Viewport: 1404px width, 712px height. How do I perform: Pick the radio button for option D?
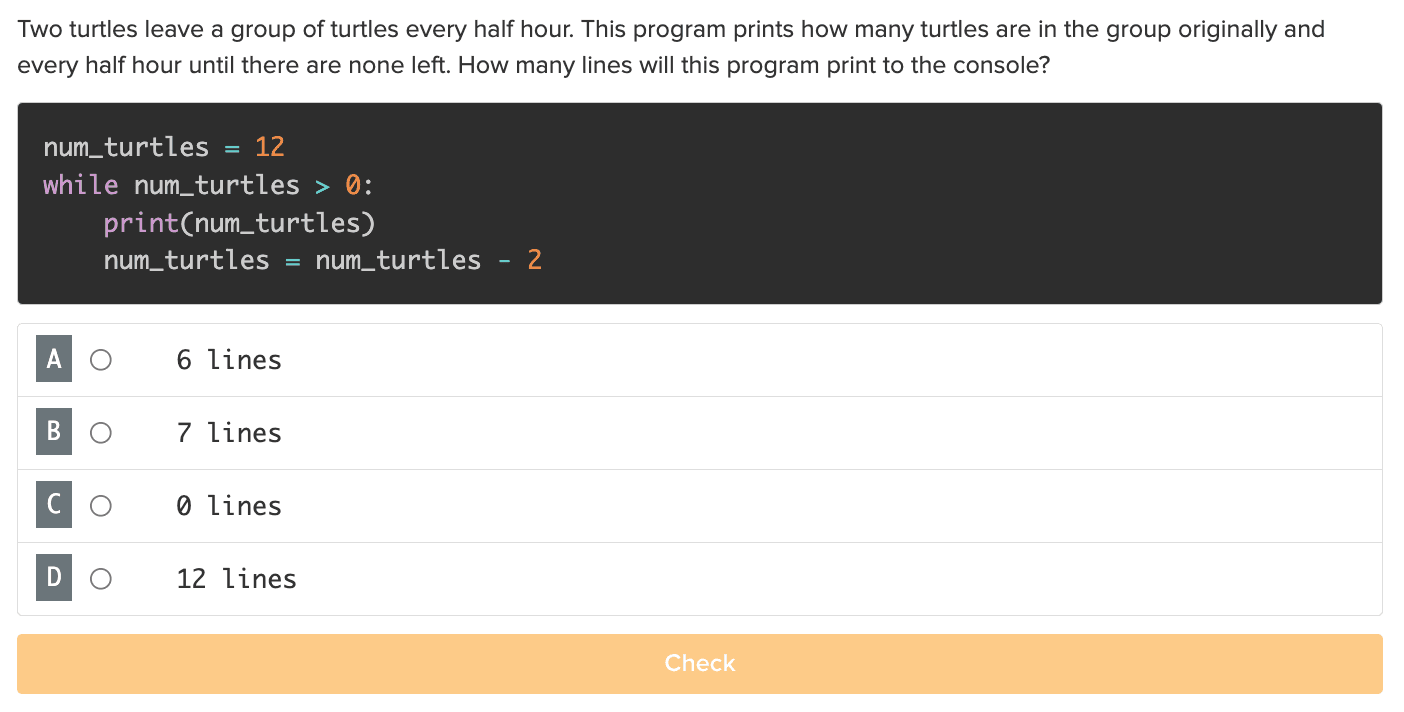coord(101,579)
